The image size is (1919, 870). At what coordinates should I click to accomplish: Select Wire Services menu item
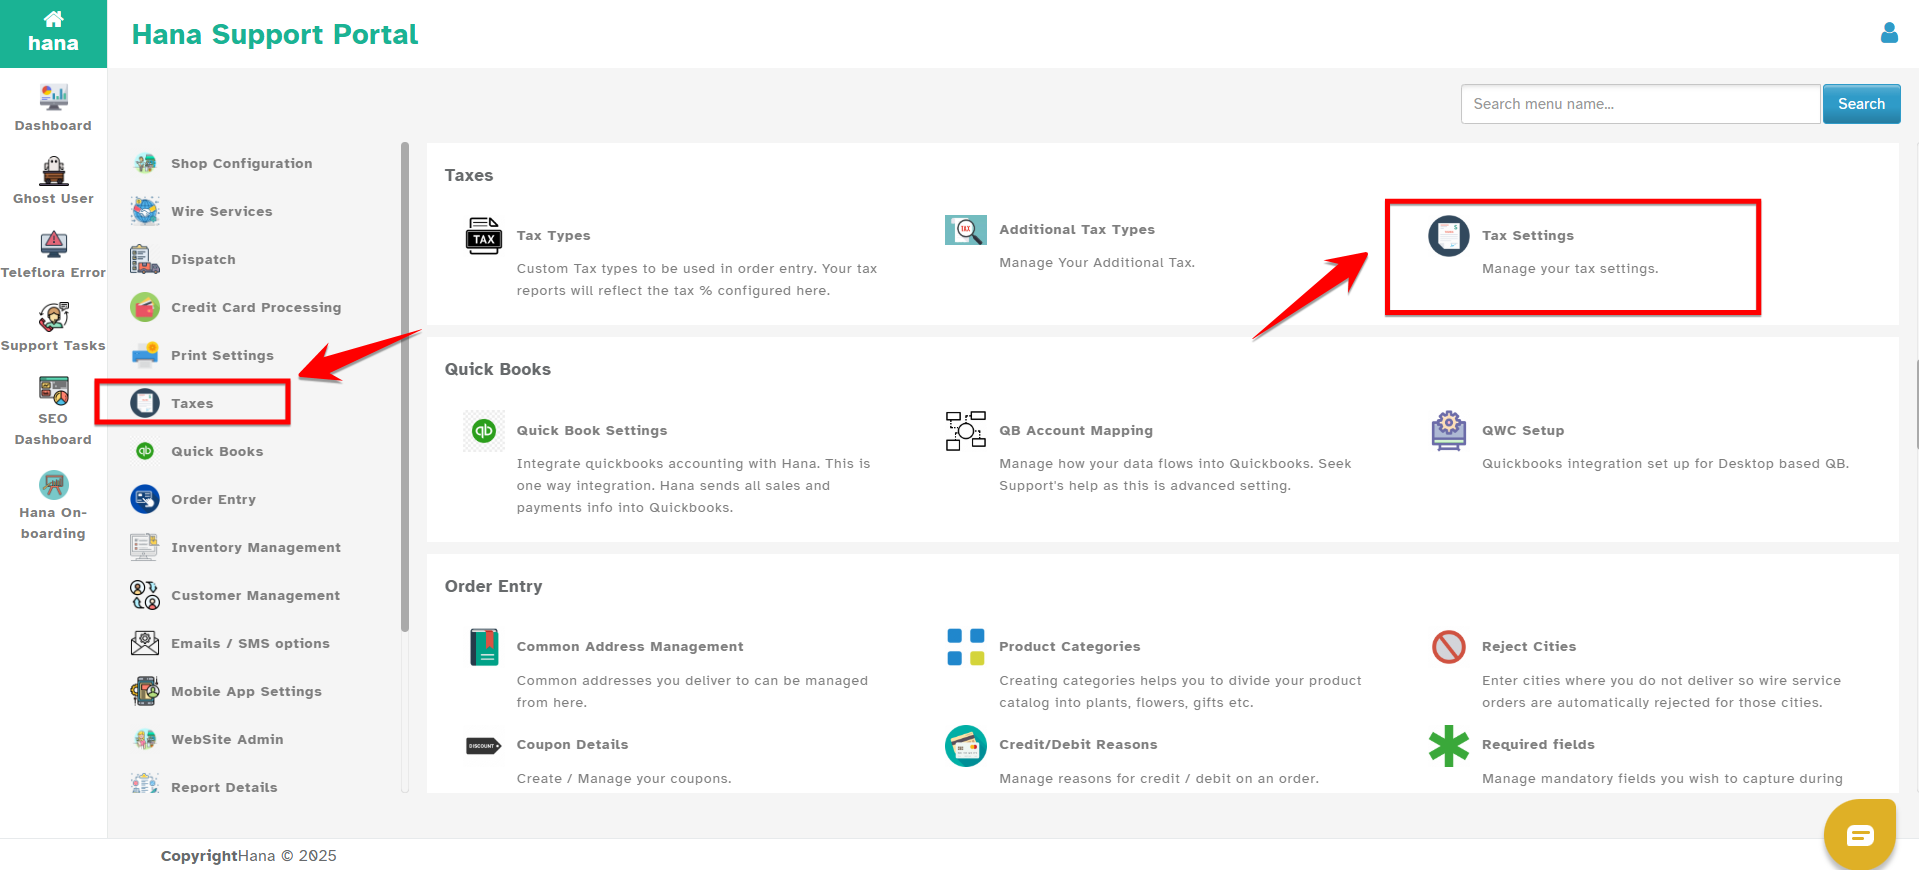(x=222, y=211)
